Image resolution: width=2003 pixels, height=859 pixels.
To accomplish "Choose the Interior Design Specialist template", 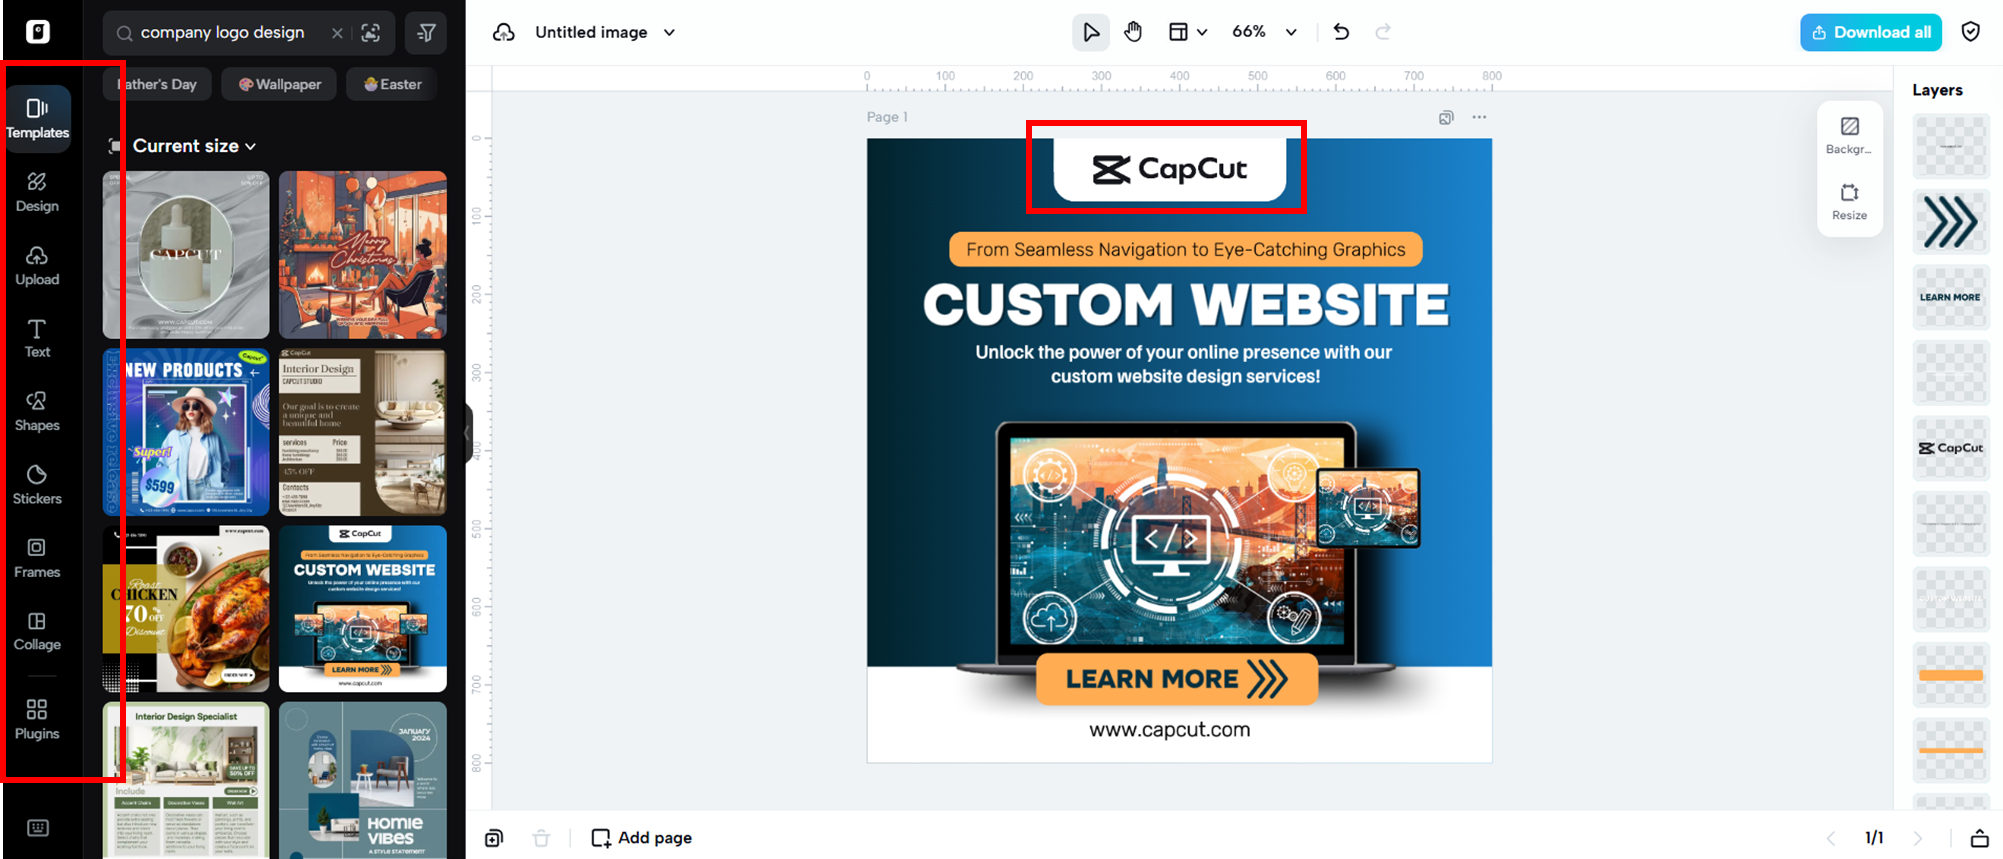I will pyautogui.click(x=186, y=780).
